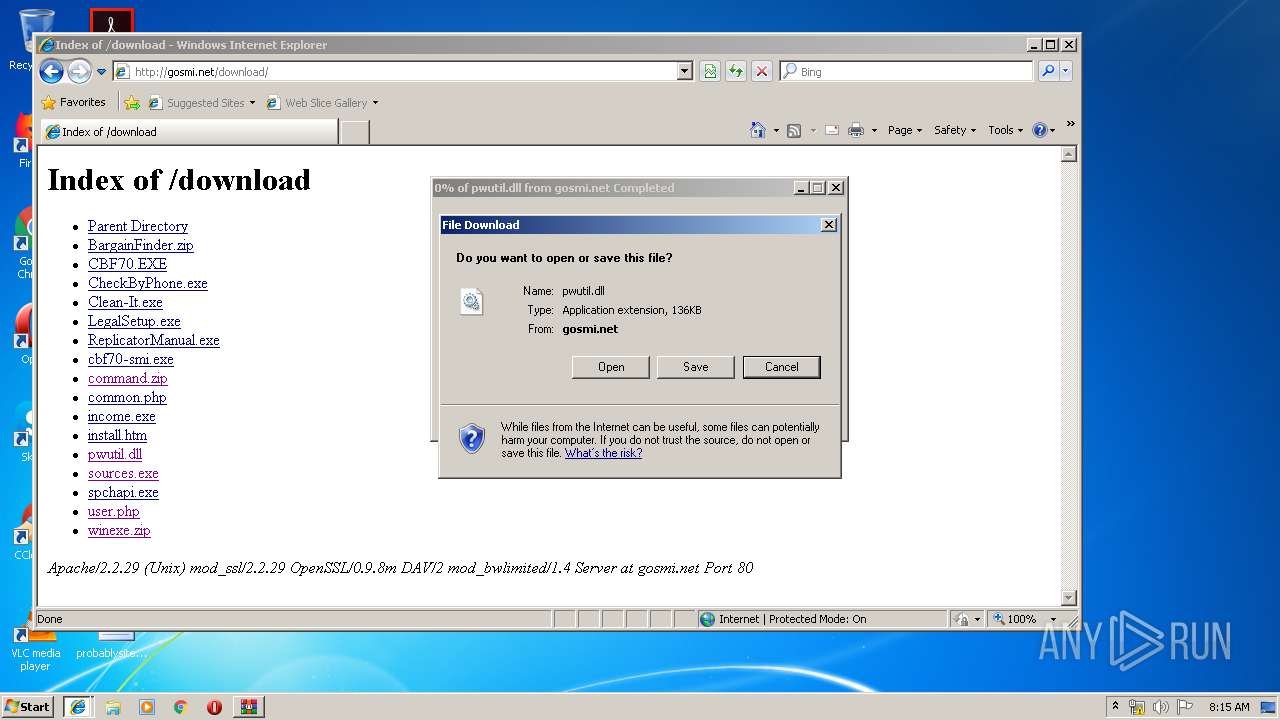Click the Home page icon
The height and width of the screenshot is (720, 1280).
point(757,130)
